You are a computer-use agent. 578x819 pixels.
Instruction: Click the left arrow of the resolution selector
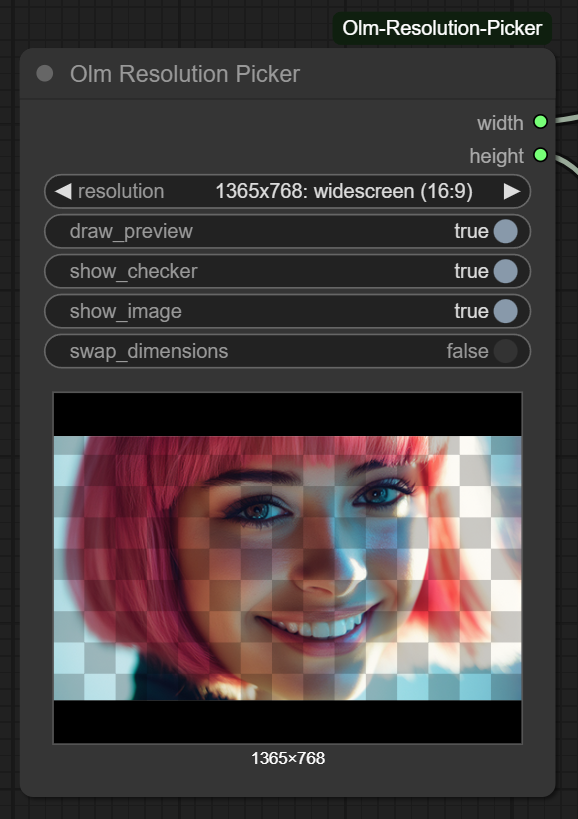tap(63, 191)
